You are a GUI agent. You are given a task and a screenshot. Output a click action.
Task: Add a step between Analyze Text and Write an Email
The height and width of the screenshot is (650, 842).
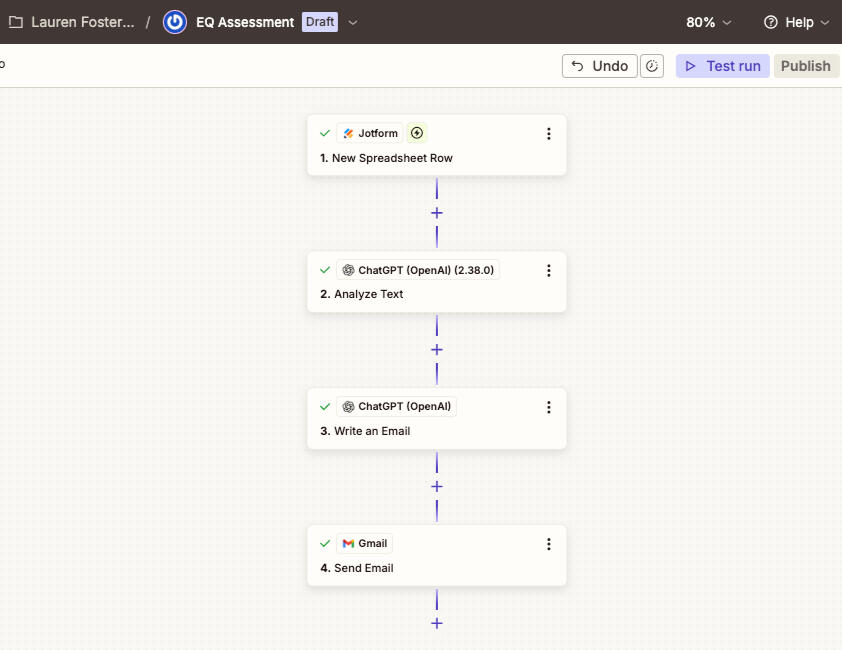click(437, 350)
